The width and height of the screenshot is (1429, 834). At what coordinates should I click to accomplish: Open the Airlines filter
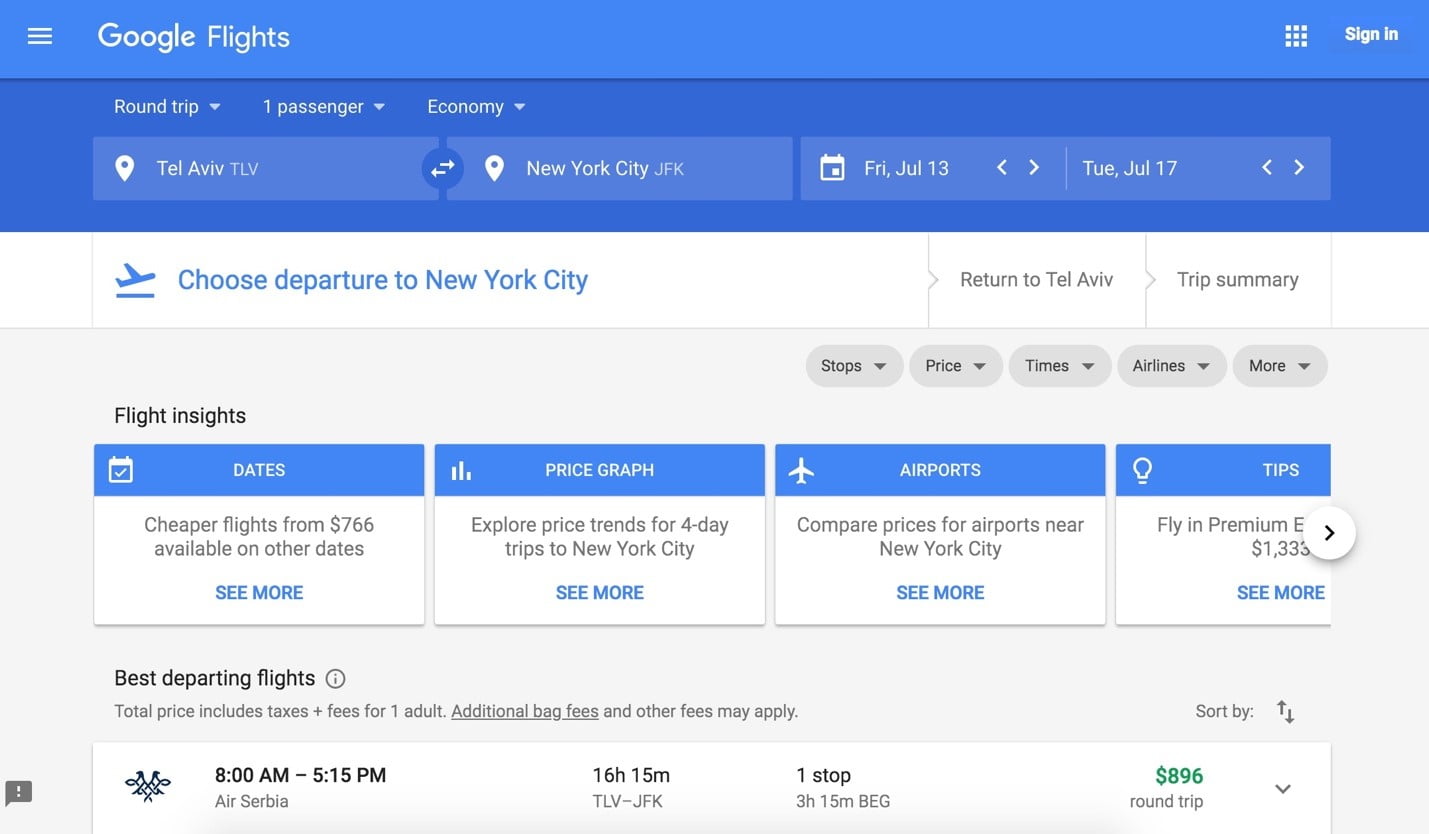pyautogui.click(x=1171, y=366)
